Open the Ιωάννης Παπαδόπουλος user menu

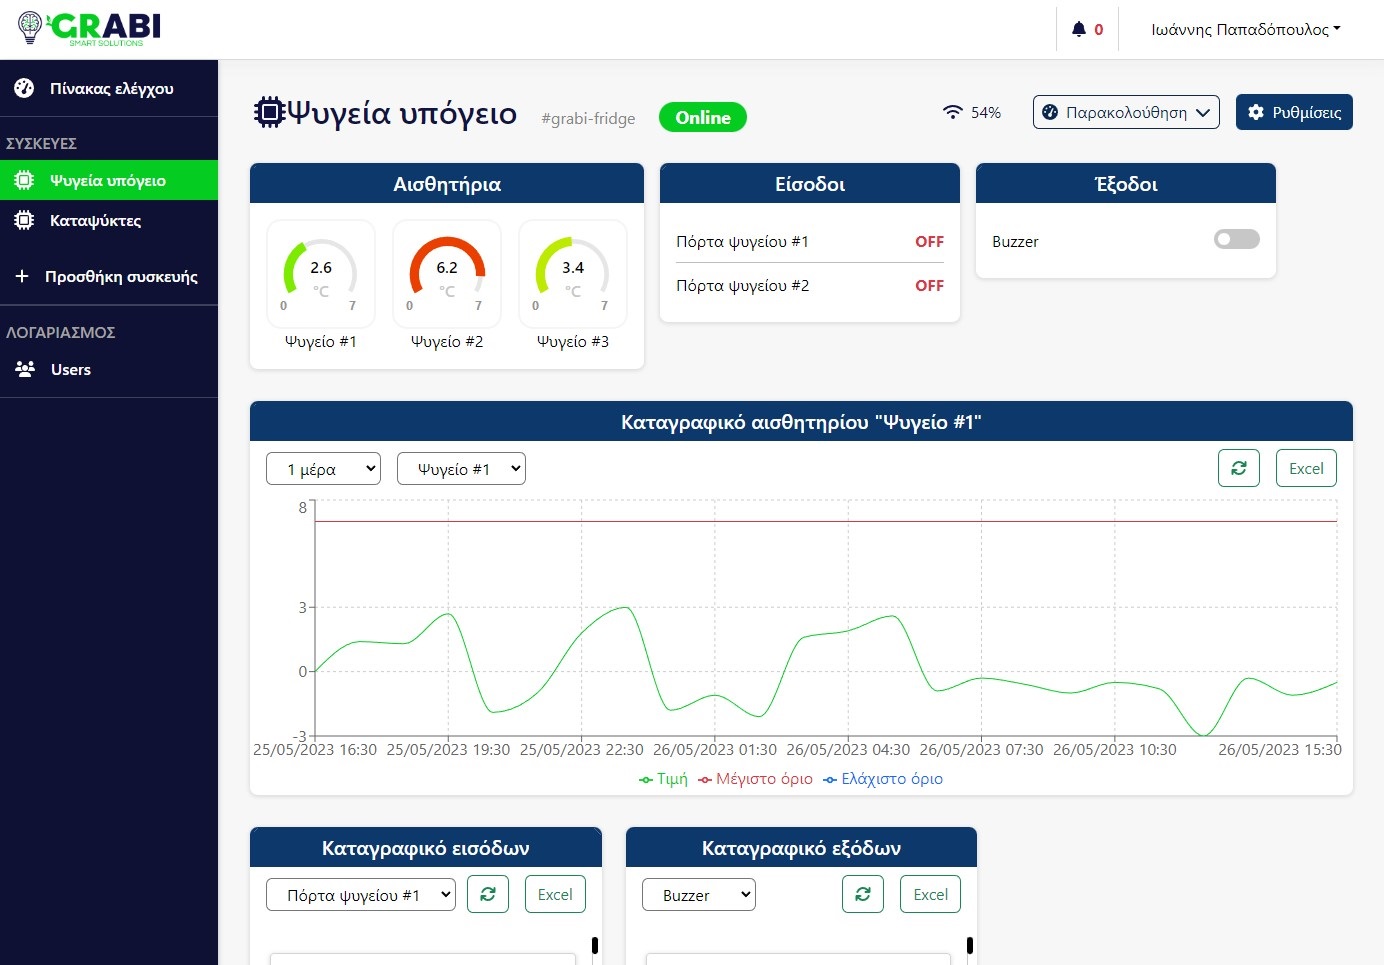(x=1245, y=29)
